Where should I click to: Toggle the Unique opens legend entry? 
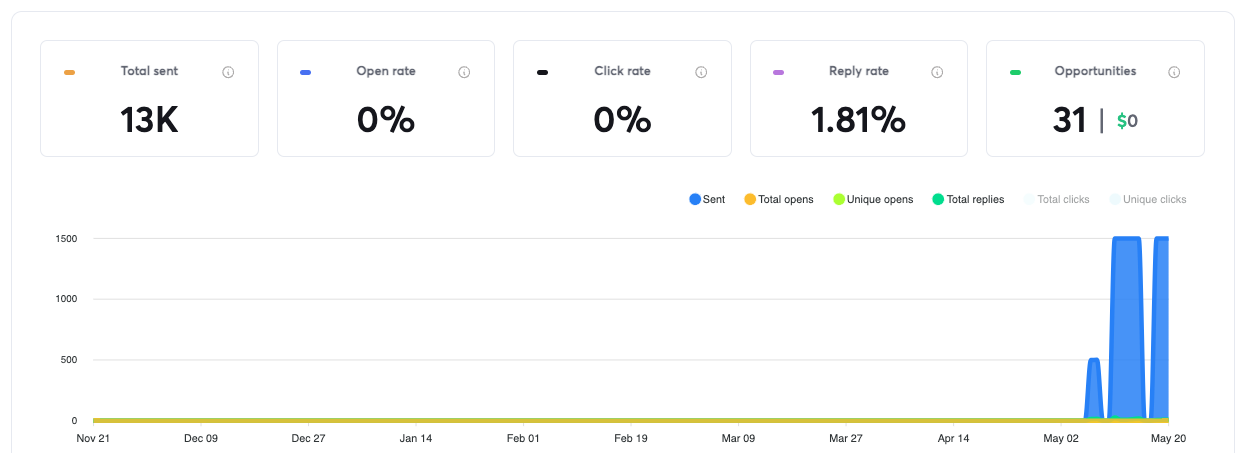872,200
